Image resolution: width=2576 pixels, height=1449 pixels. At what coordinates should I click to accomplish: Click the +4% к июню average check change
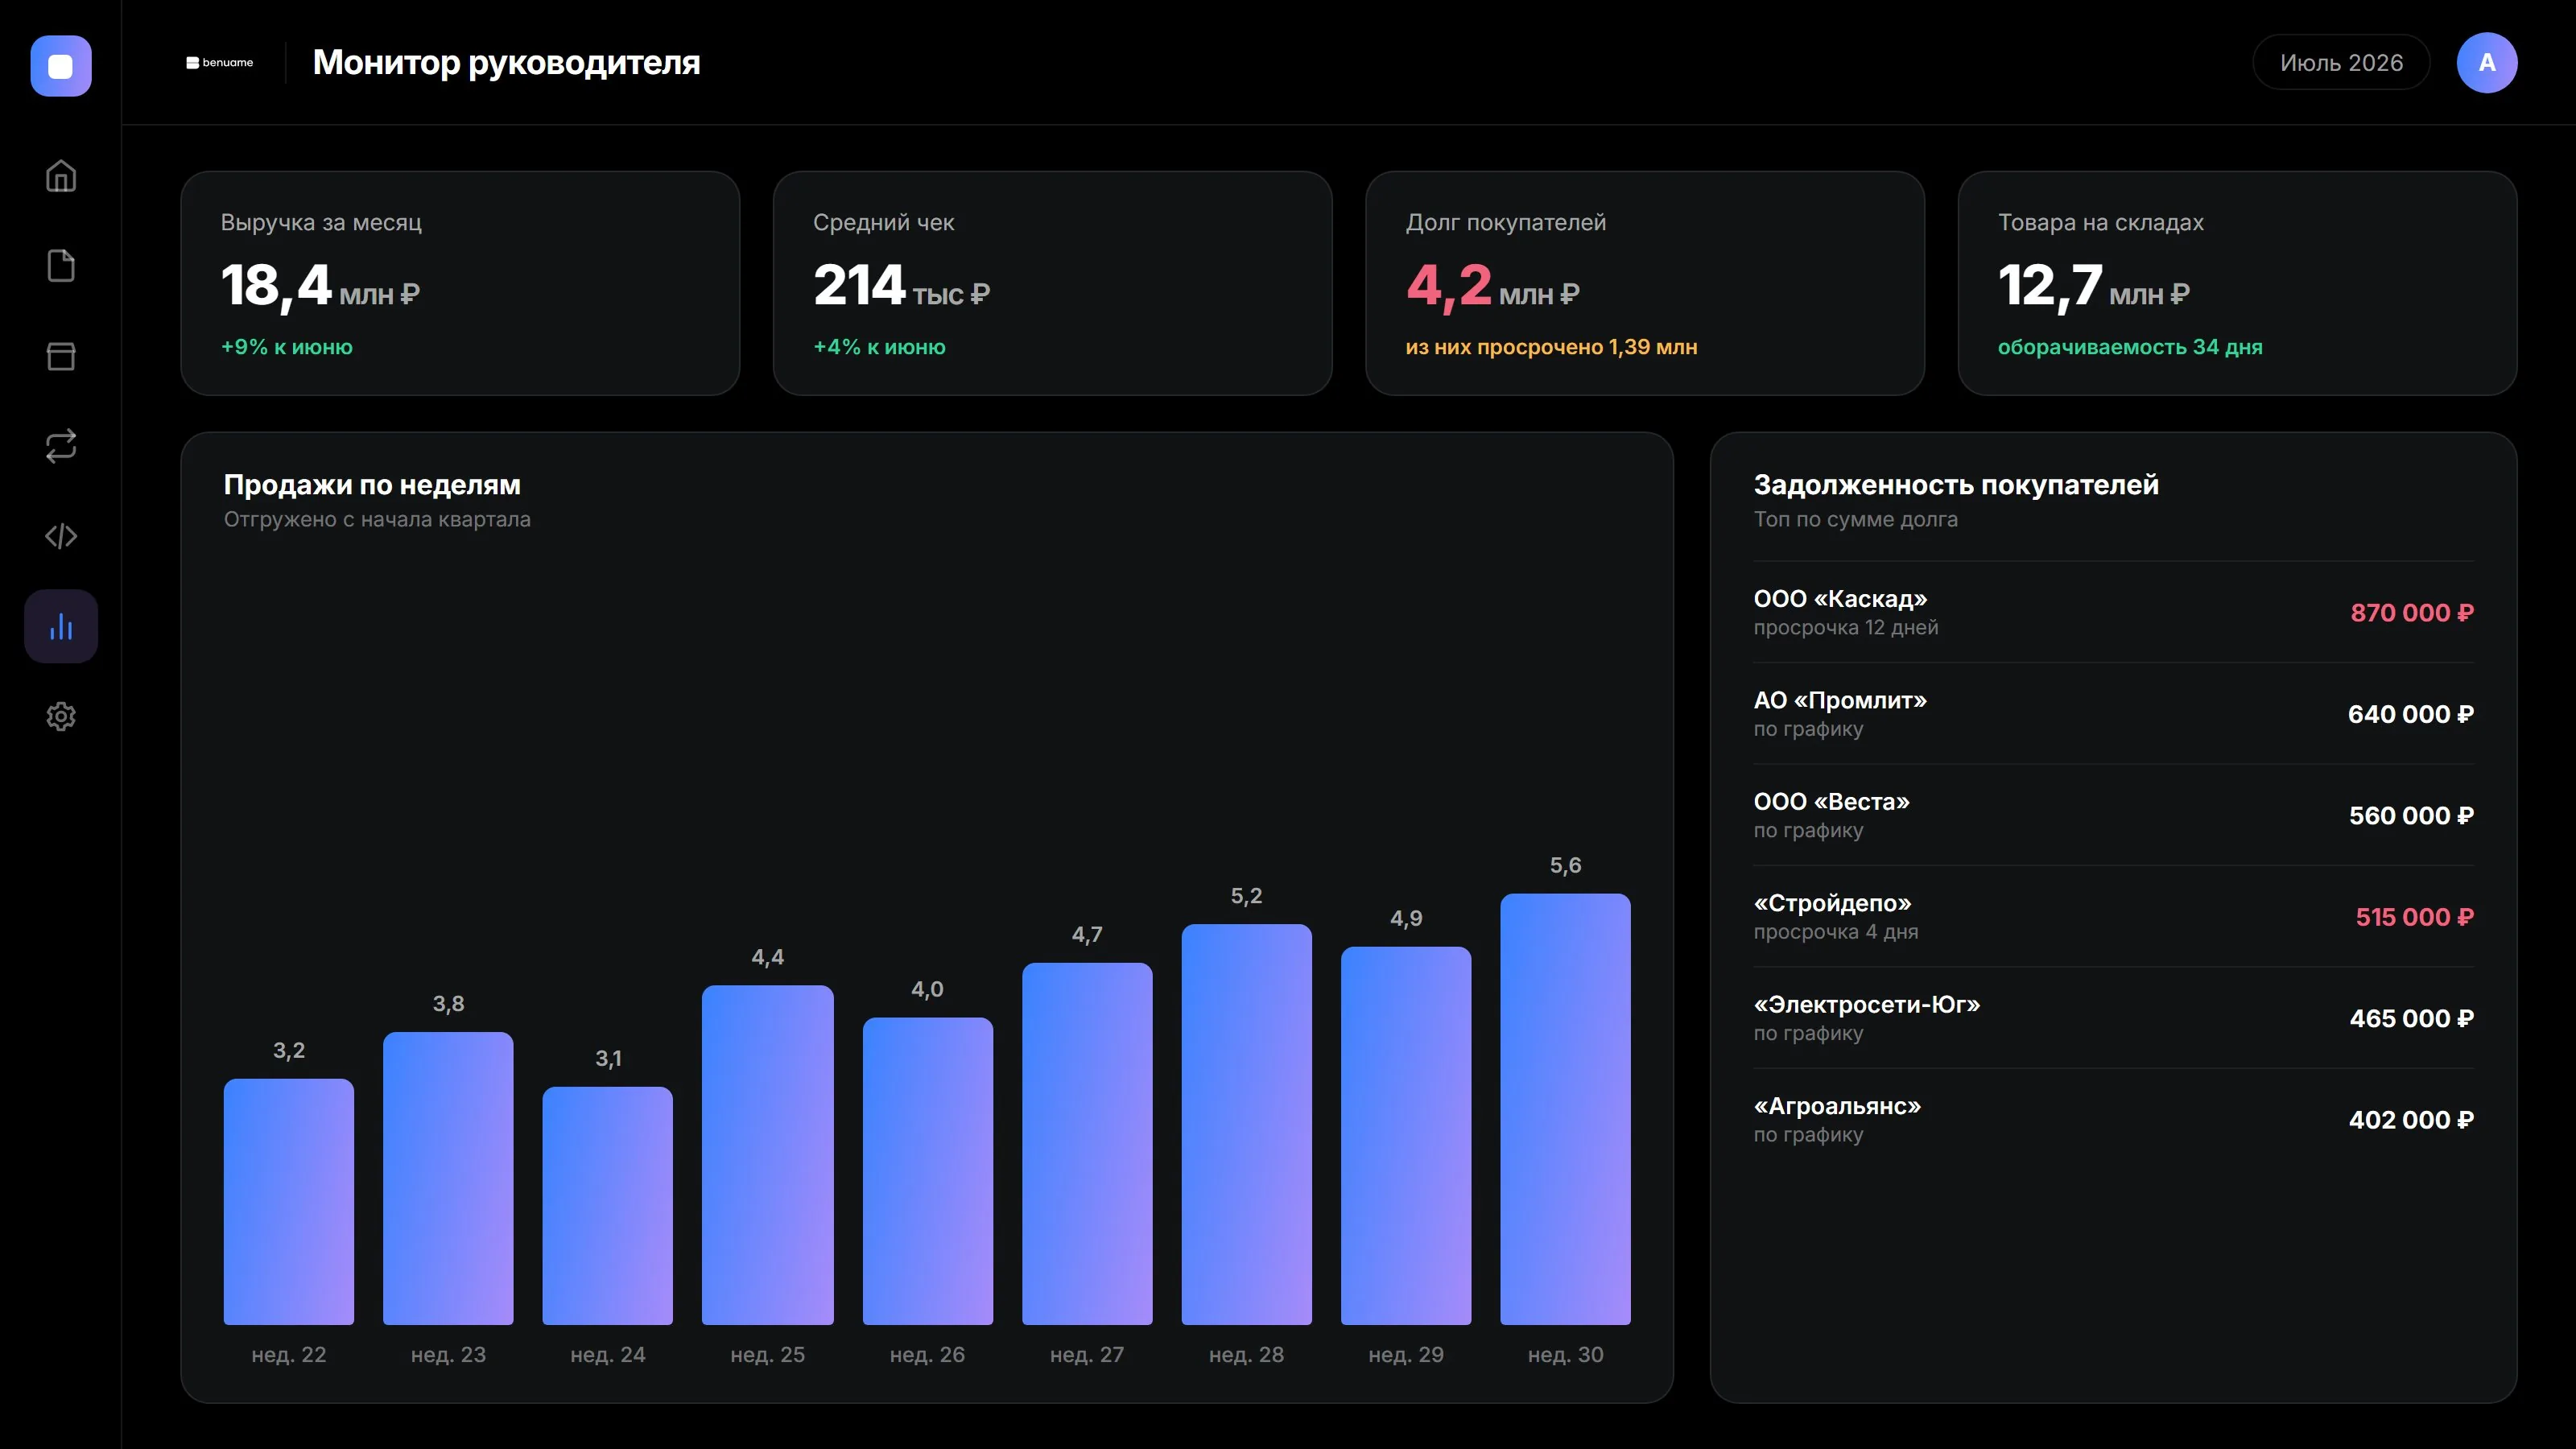[x=879, y=347]
